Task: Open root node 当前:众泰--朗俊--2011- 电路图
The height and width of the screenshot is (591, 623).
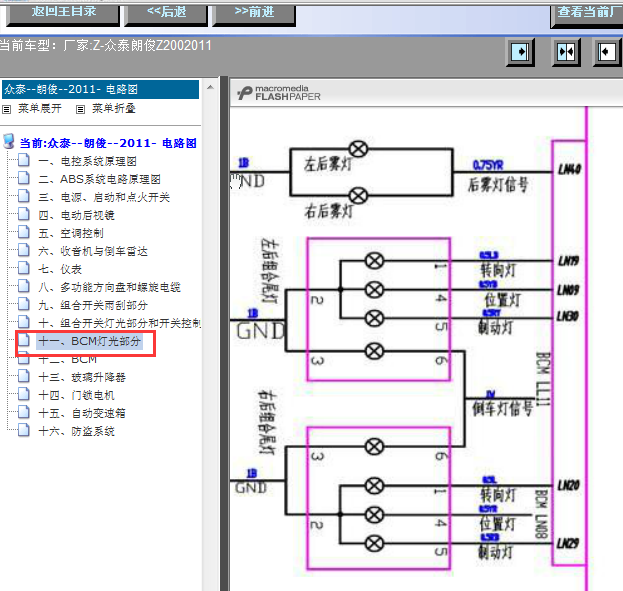Action: 108,143
